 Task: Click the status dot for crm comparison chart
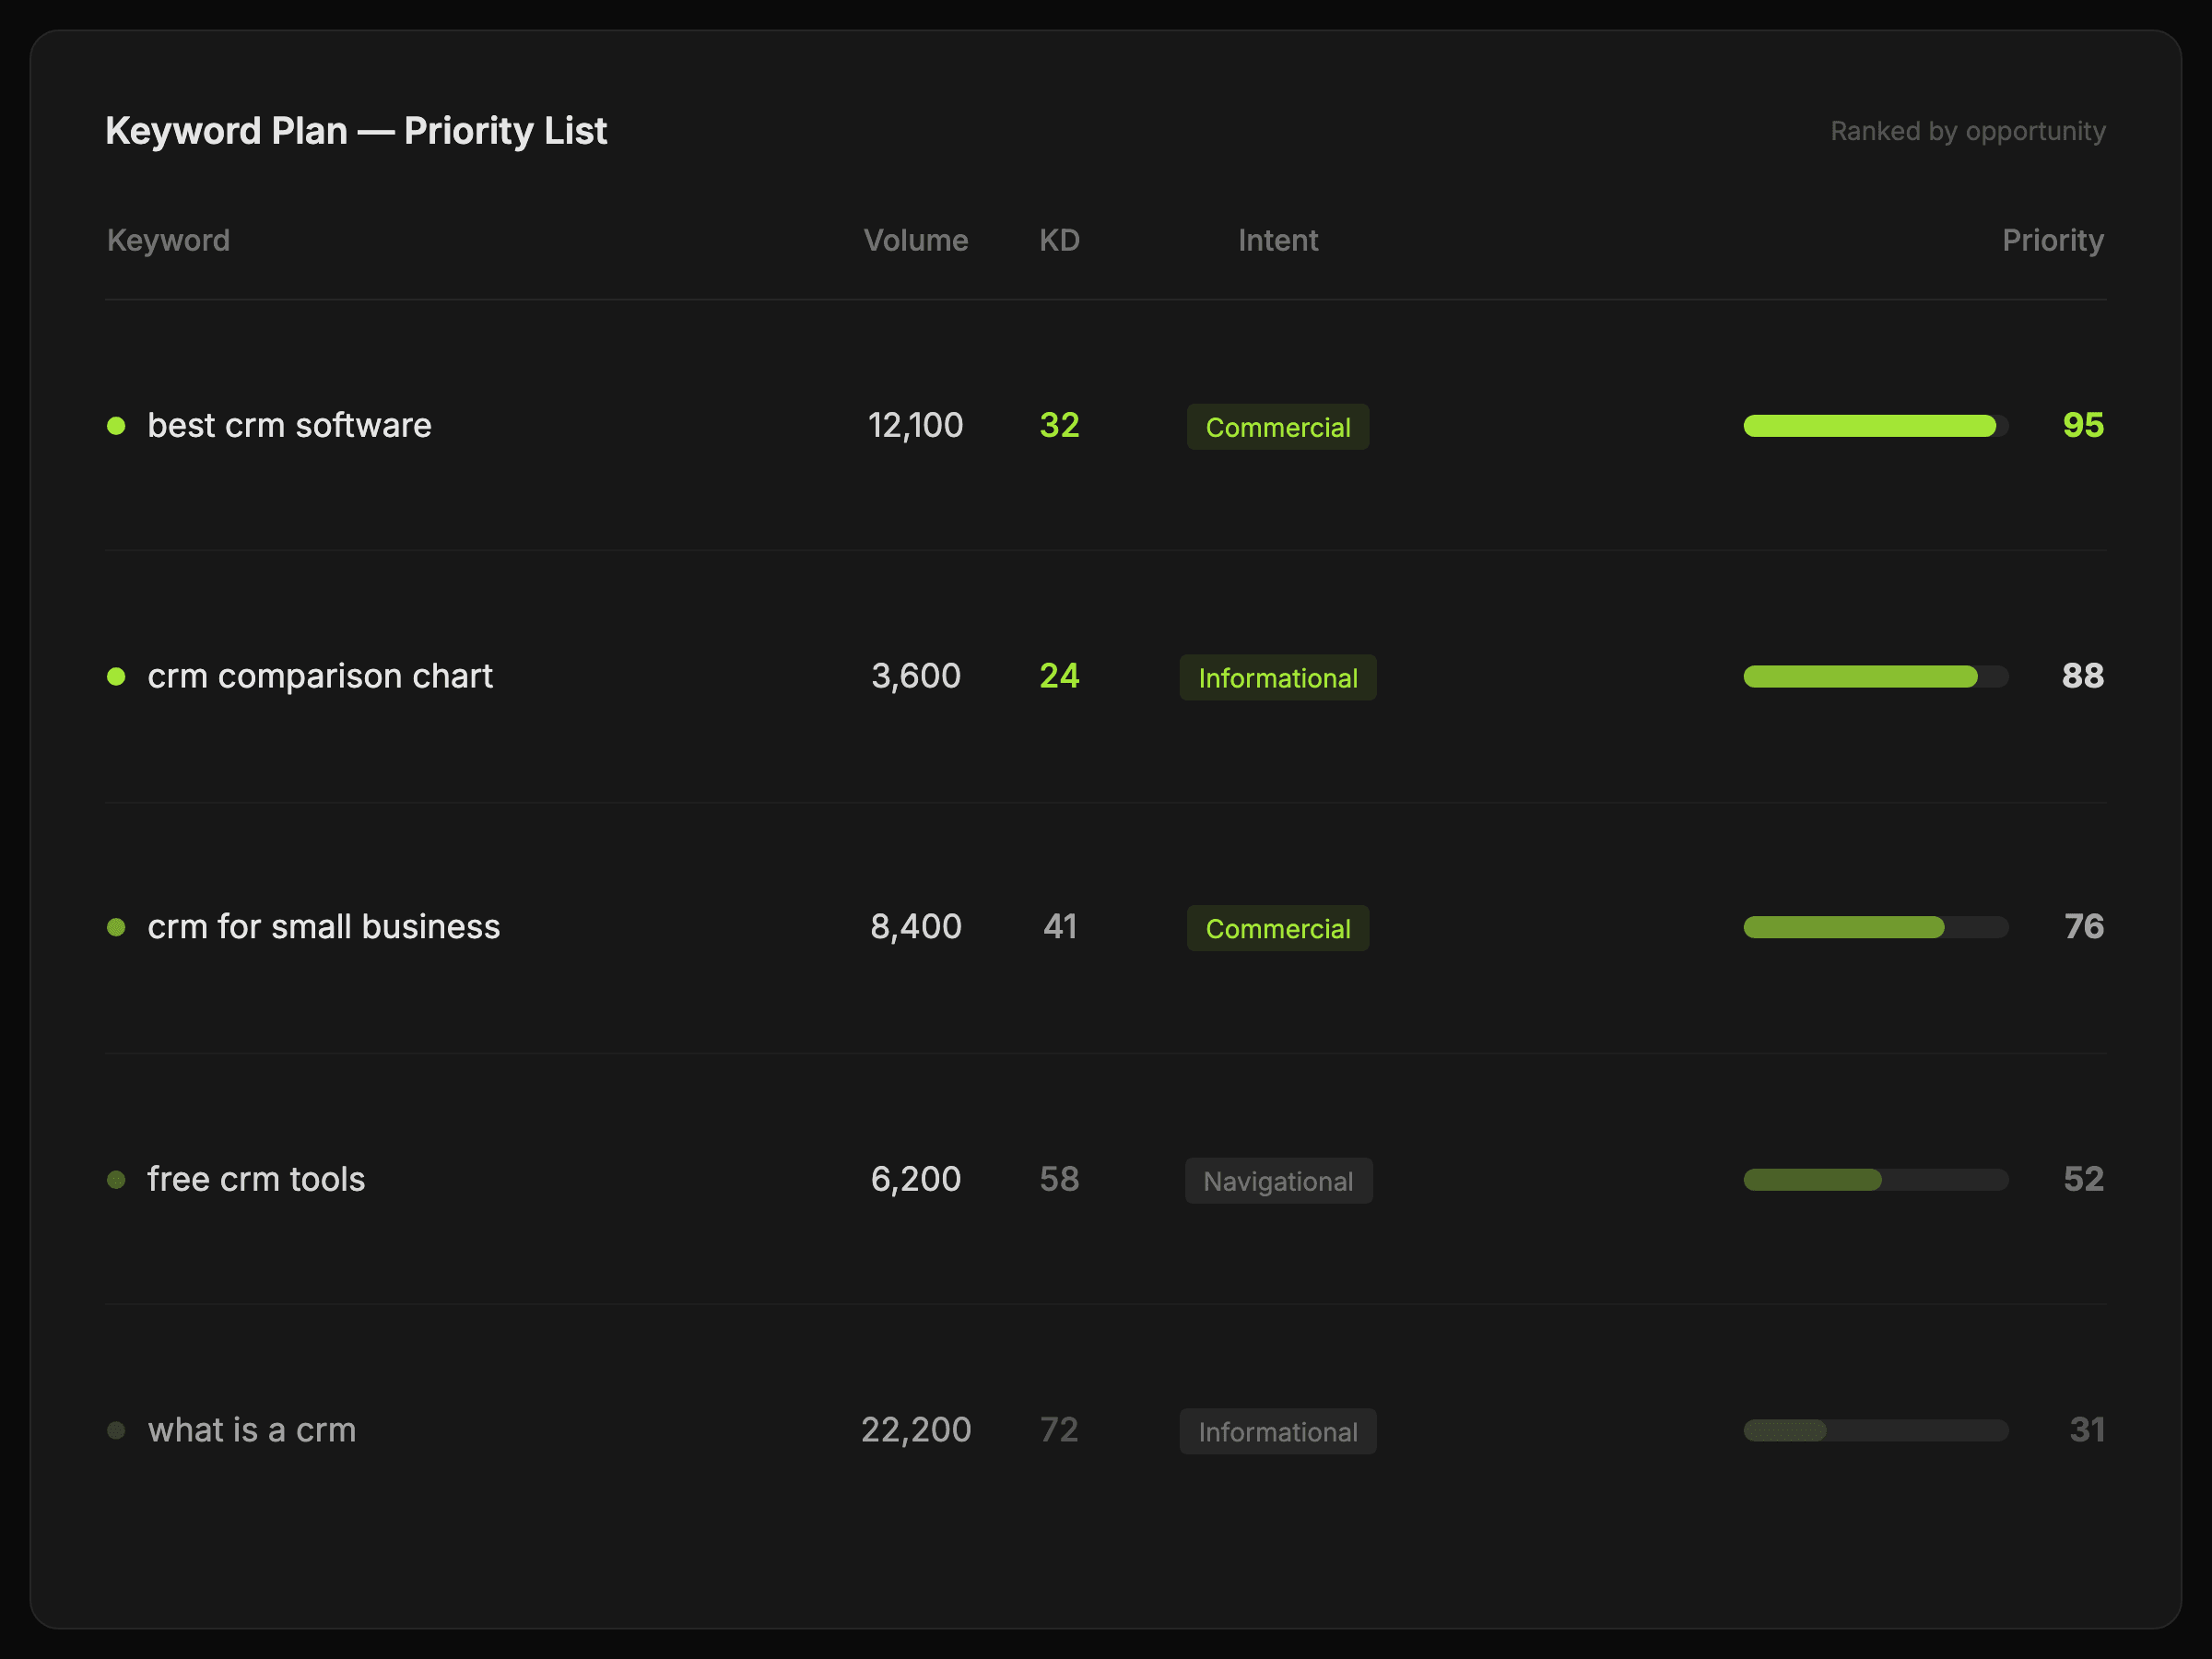point(116,677)
